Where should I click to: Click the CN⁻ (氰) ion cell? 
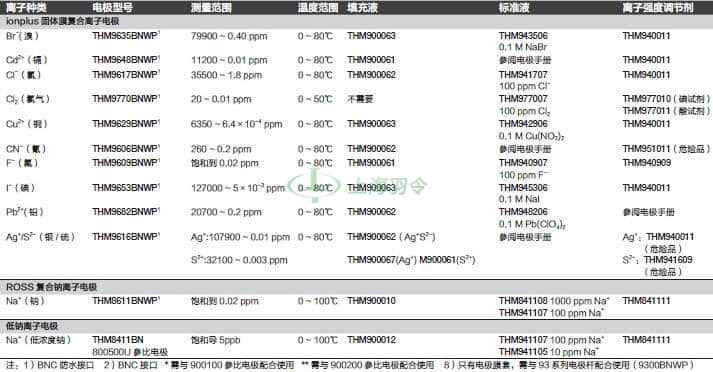pos(26,149)
